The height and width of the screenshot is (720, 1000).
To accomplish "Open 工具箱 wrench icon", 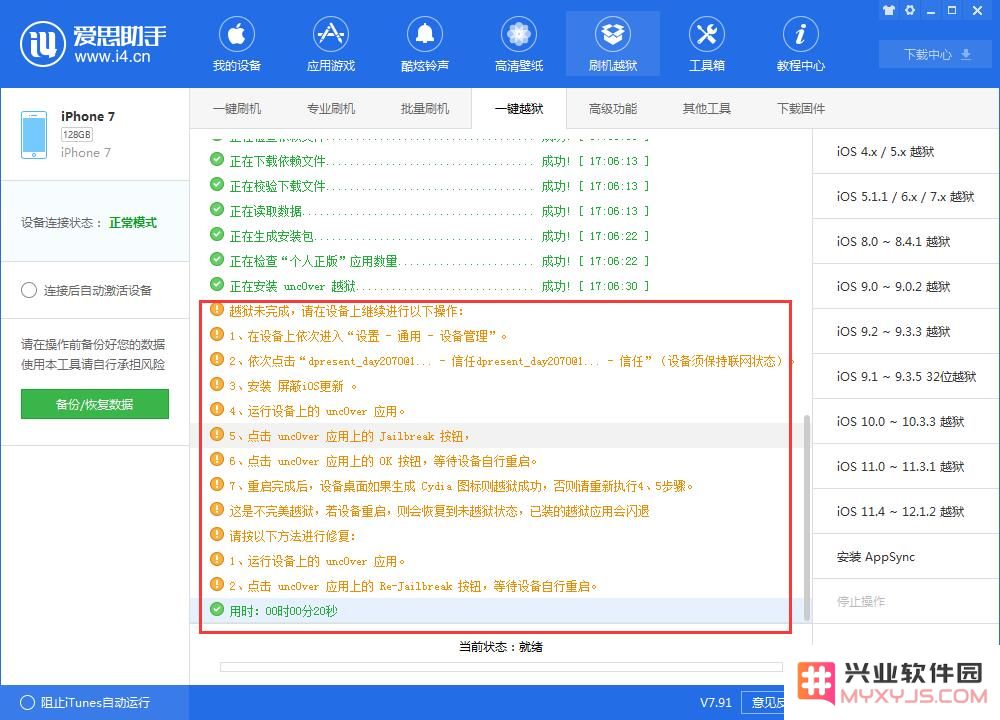I will coord(707,34).
